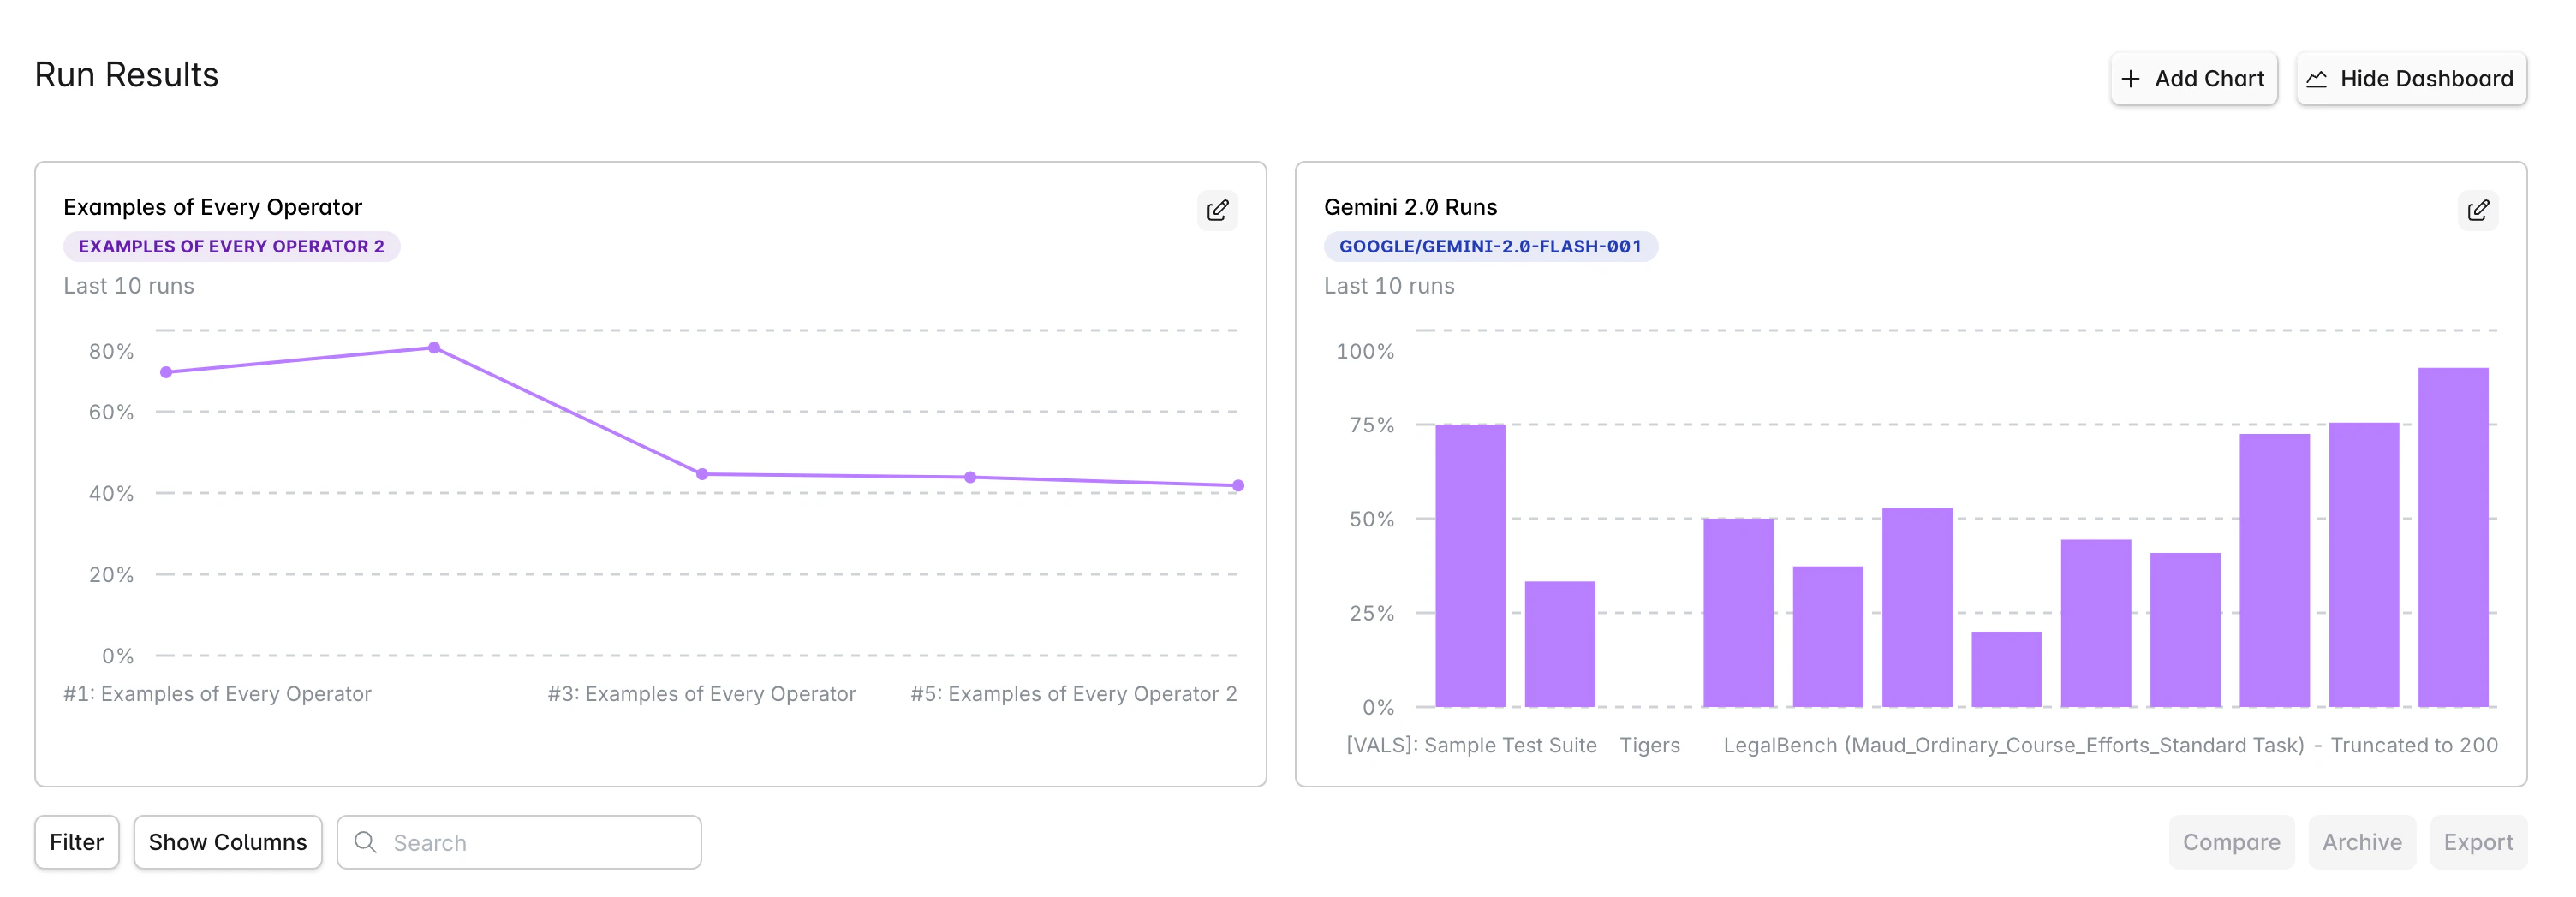
Task: Select the GOOGLE/GEMINI-2.0-FLASH-001 model badge
Action: click(1492, 246)
